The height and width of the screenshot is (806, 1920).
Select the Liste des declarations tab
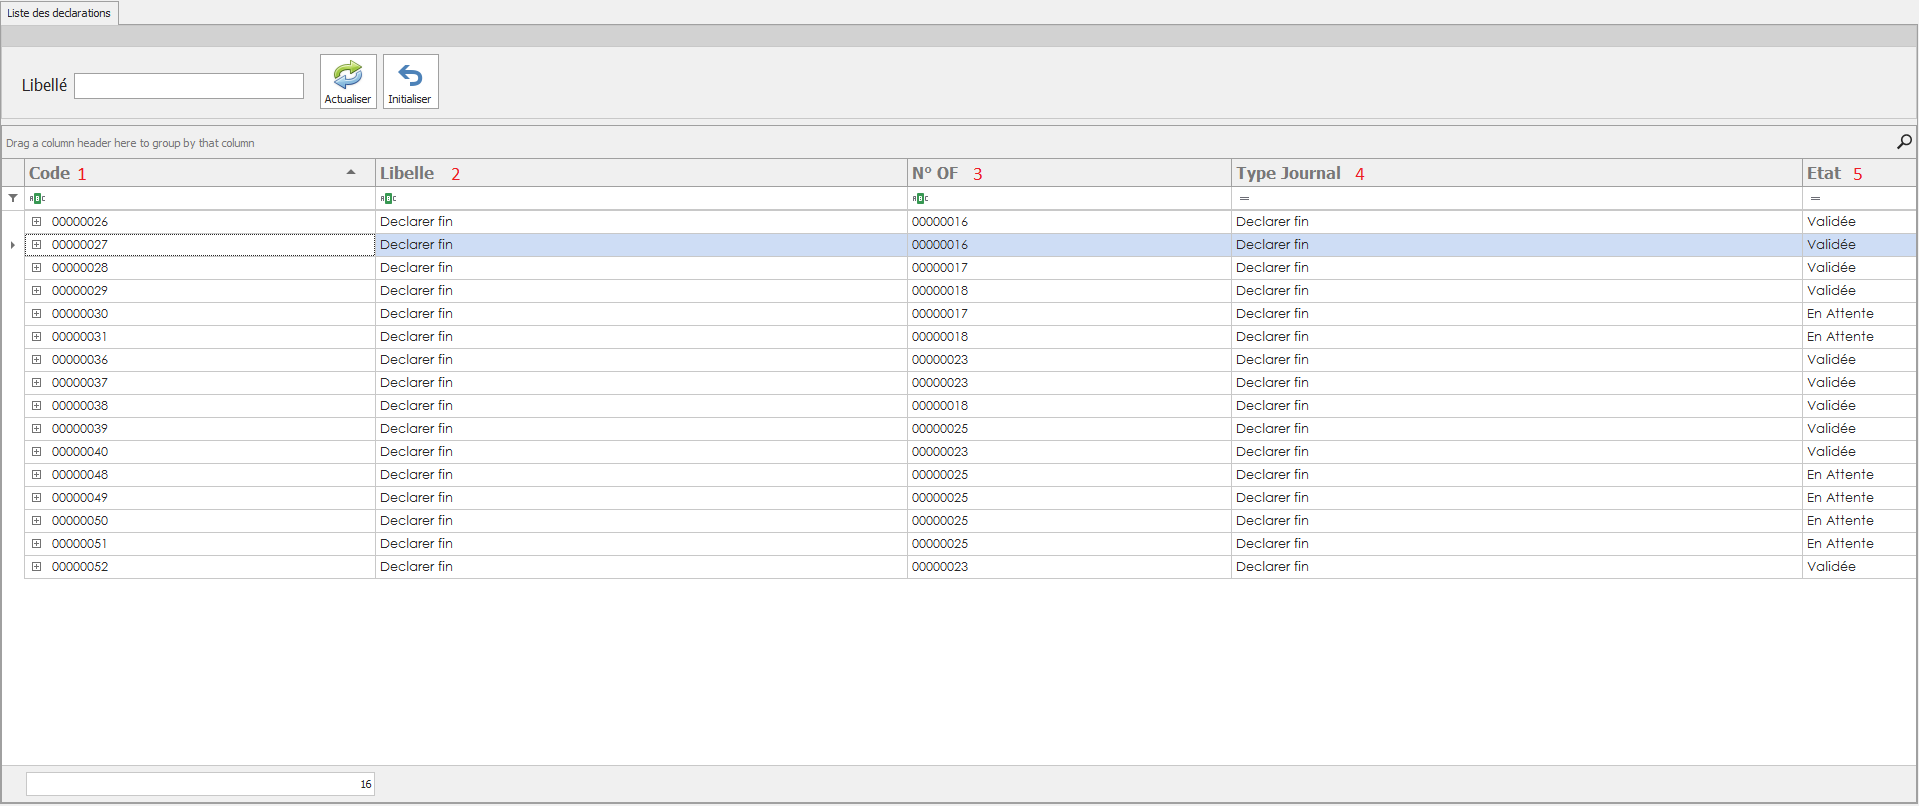pos(59,13)
